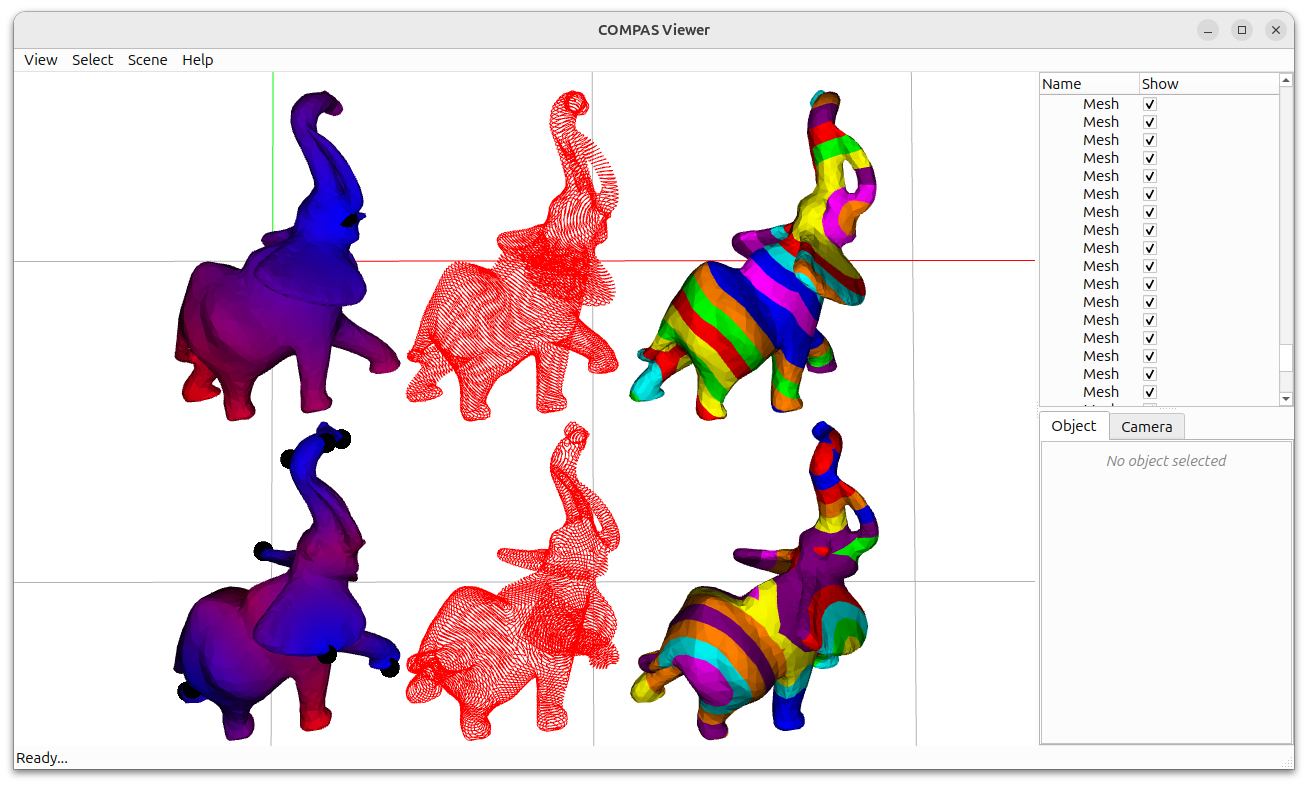
Task: Open the View menu
Action: (x=40, y=60)
